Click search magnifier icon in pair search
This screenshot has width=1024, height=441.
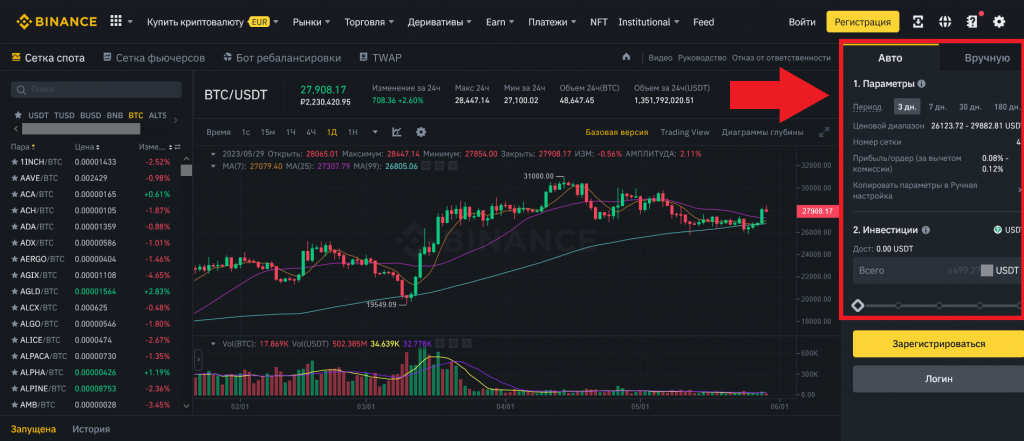pos(22,89)
